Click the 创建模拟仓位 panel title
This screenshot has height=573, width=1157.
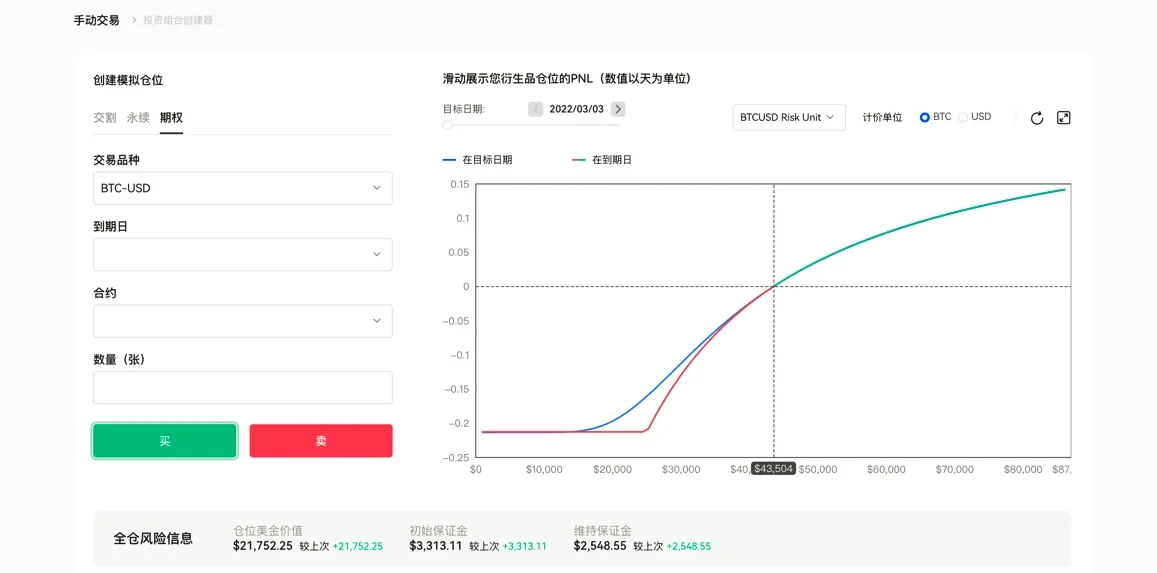(128, 80)
